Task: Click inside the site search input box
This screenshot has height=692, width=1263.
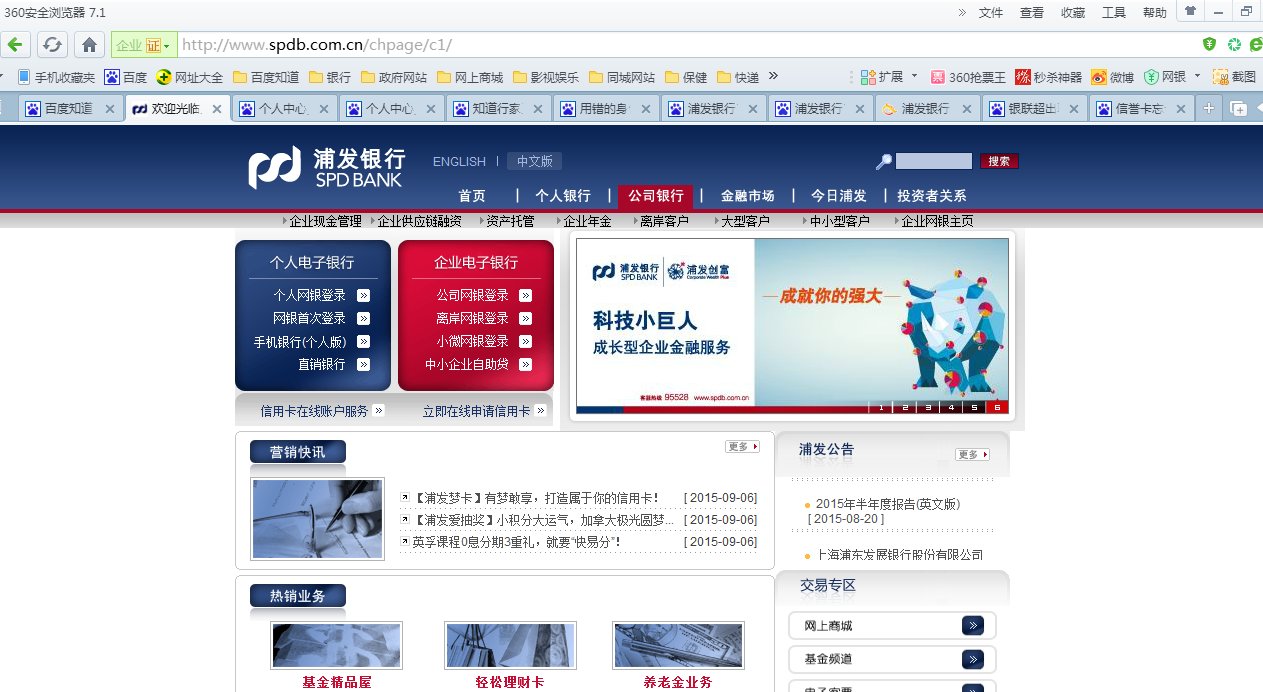Action: [x=936, y=161]
